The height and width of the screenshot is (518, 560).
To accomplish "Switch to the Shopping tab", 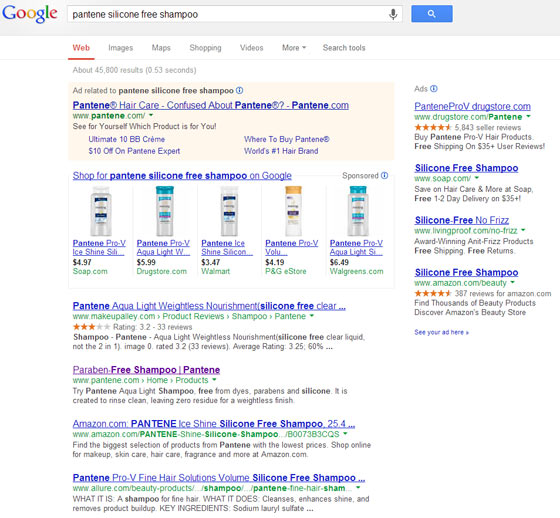I will (x=205, y=48).
